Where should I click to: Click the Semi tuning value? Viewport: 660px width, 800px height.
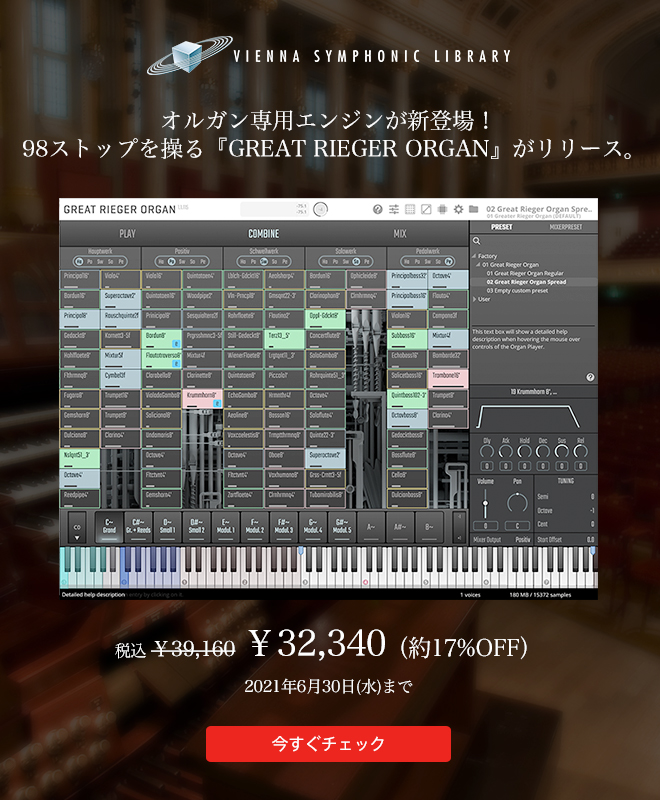(x=592, y=496)
